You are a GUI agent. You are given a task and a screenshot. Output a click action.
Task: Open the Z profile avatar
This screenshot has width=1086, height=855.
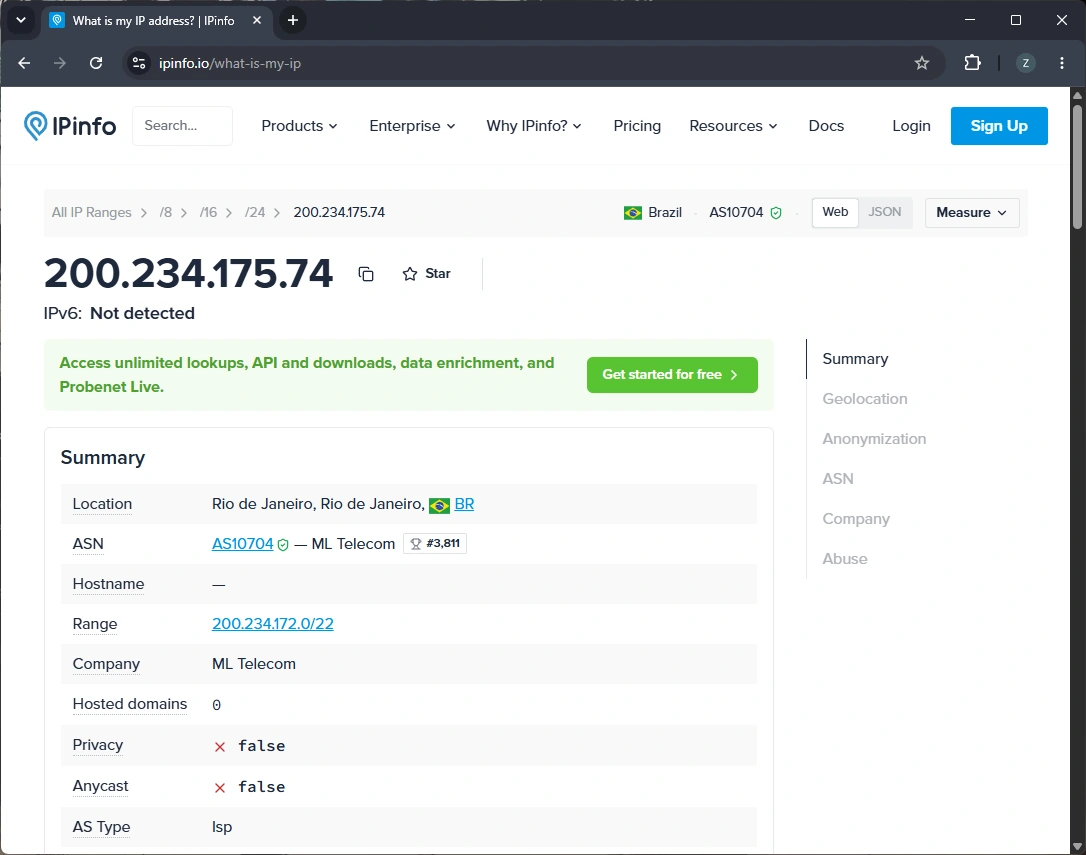coord(1026,63)
